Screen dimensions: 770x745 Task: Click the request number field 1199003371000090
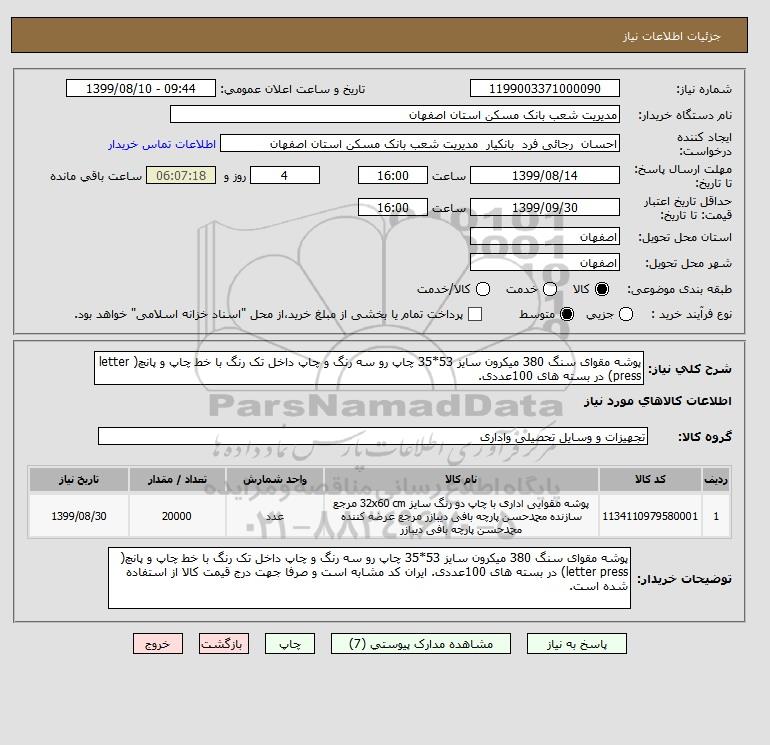[544, 88]
